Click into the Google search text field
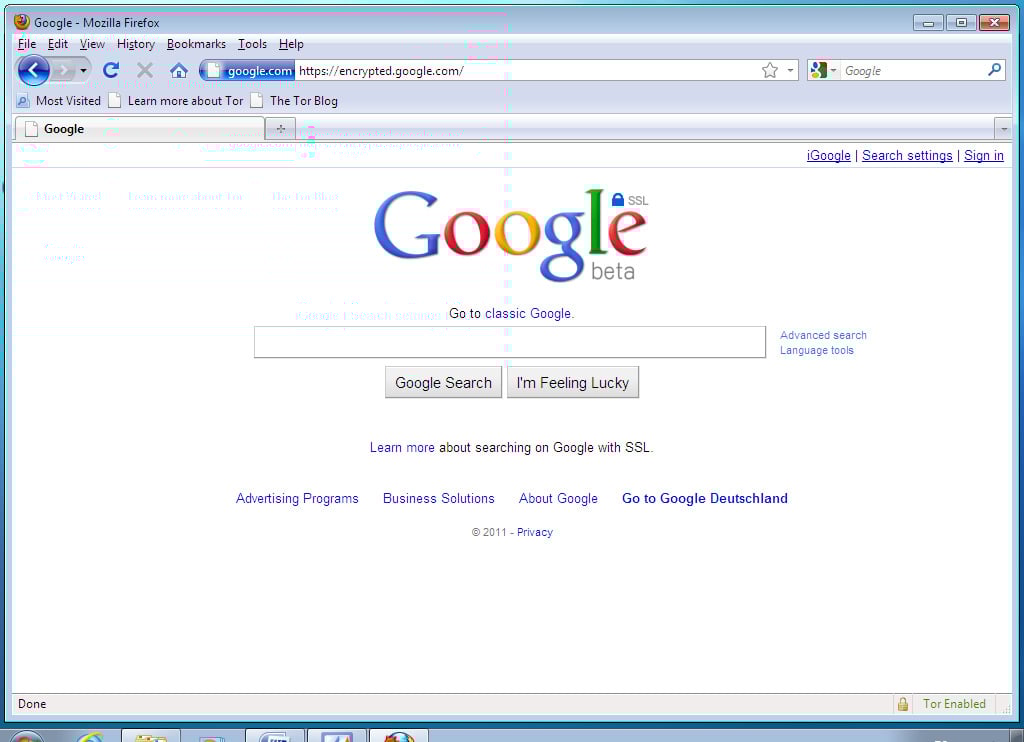This screenshot has width=1024, height=742. [x=509, y=342]
